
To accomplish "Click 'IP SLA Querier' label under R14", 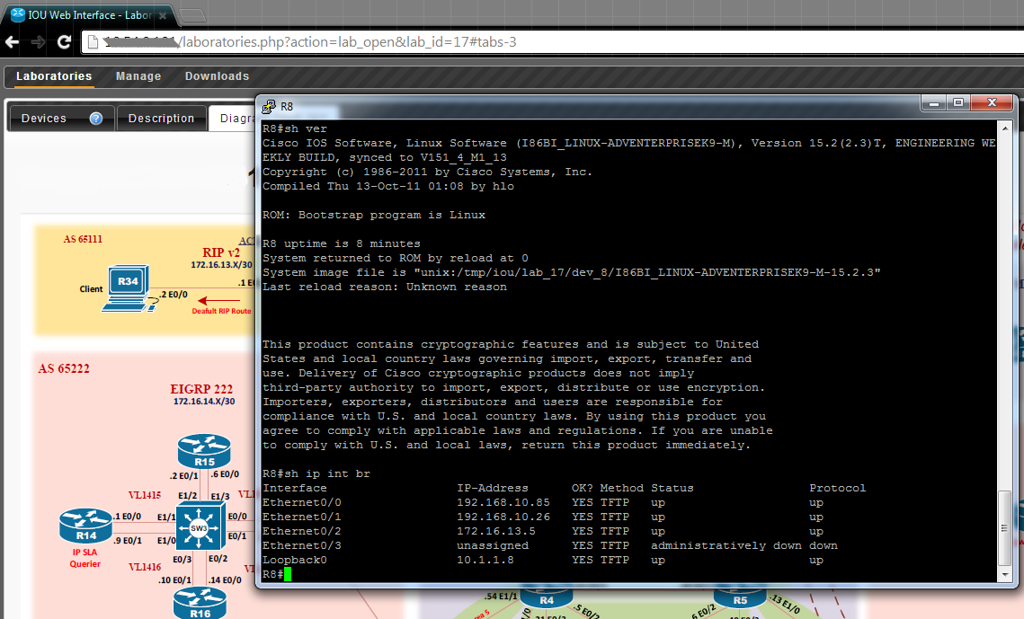I will [85, 558].
